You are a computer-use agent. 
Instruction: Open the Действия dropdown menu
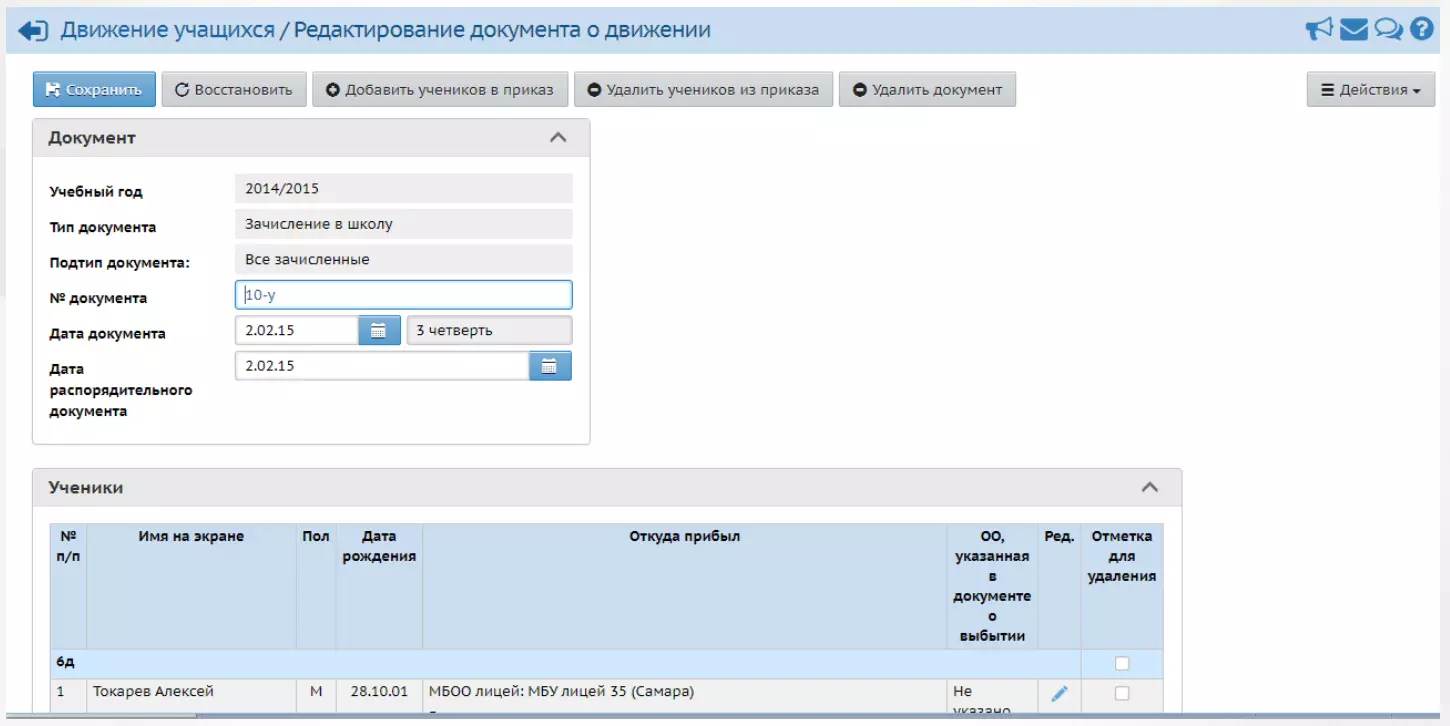click(1371, 89)
